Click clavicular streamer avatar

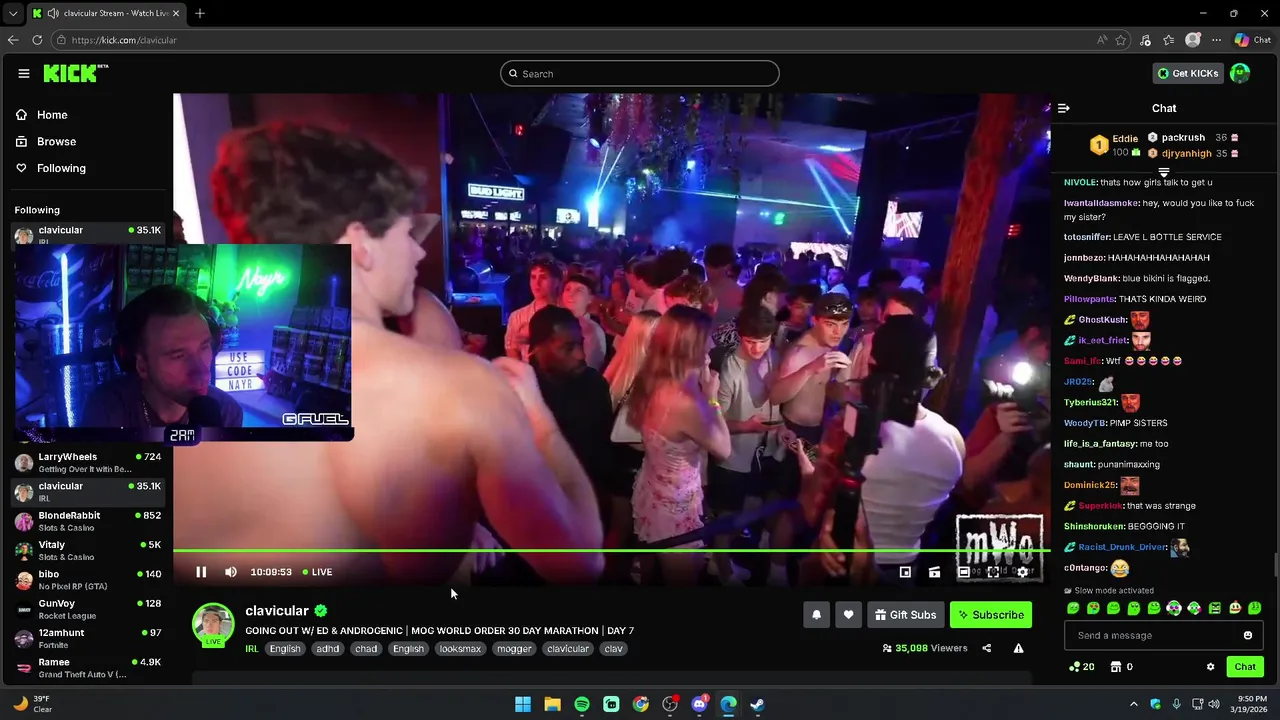click(213, 624)
